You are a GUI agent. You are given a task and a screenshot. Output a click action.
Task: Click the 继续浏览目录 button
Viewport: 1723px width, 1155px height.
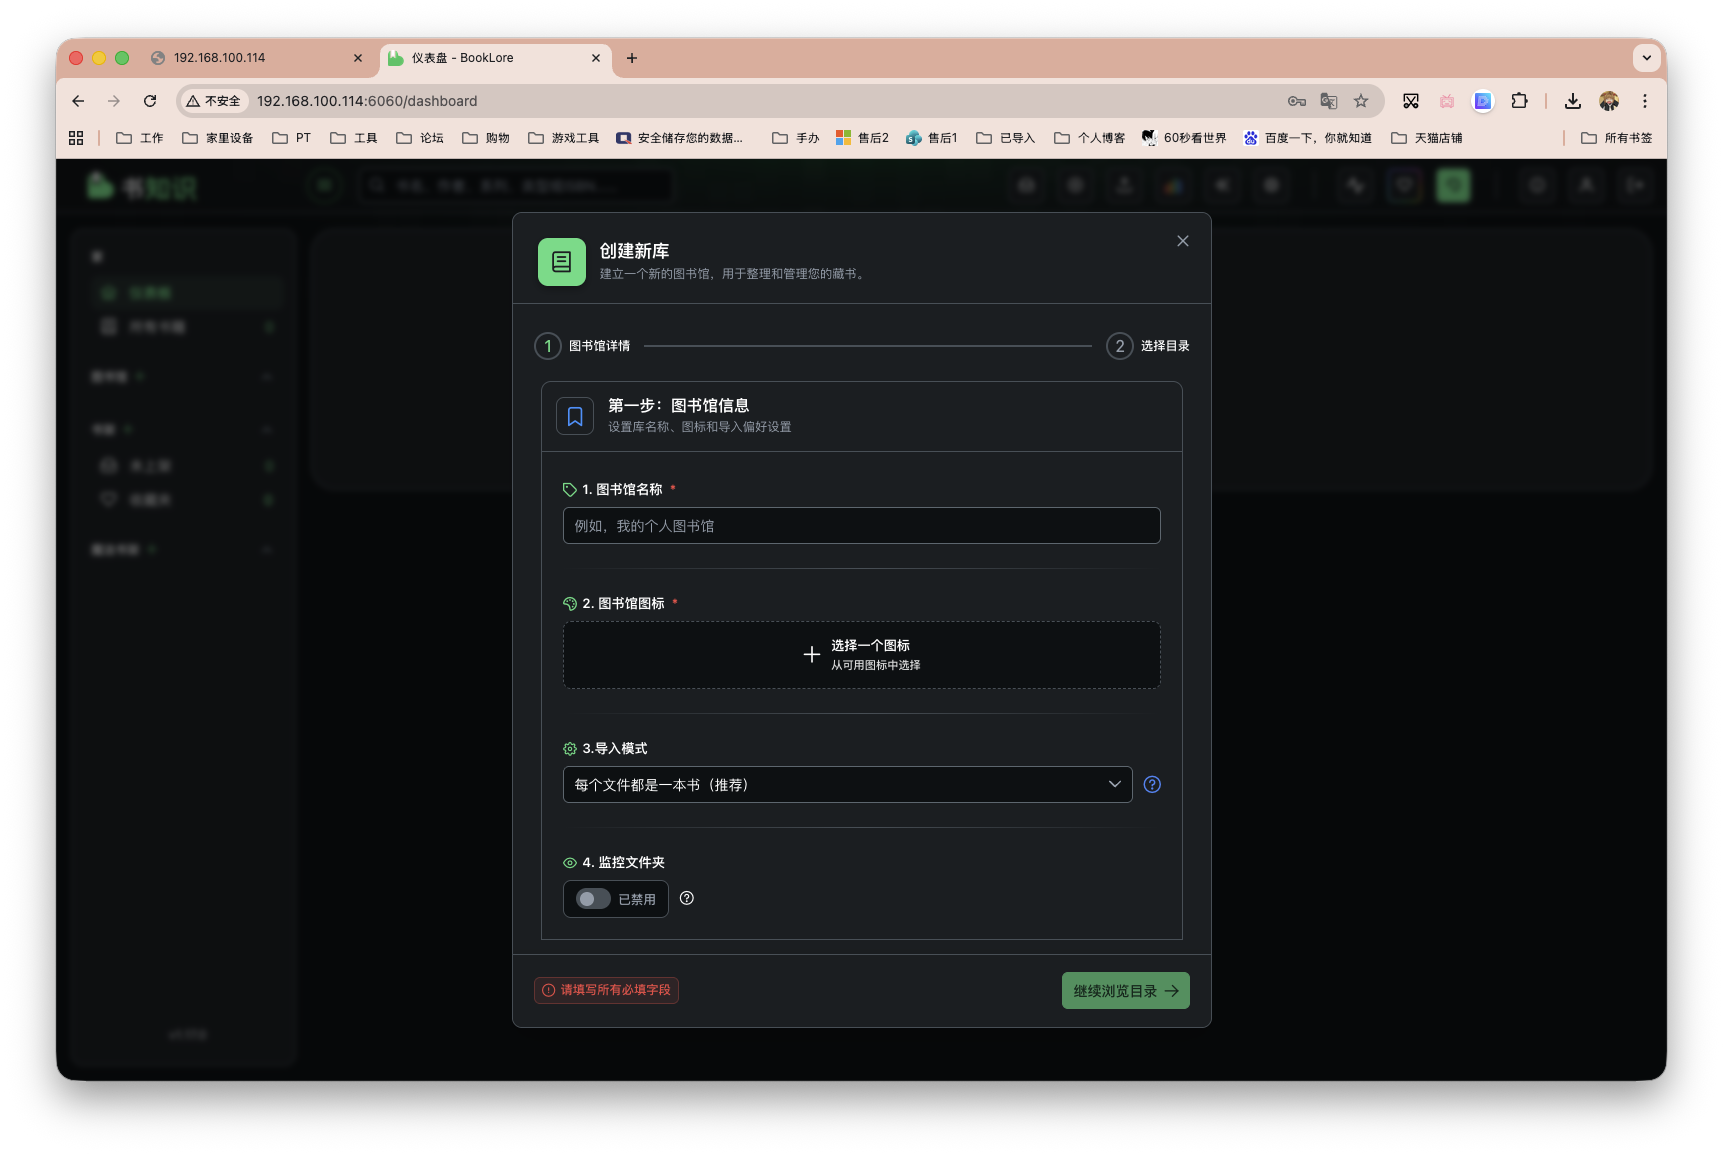(1124, 990)
